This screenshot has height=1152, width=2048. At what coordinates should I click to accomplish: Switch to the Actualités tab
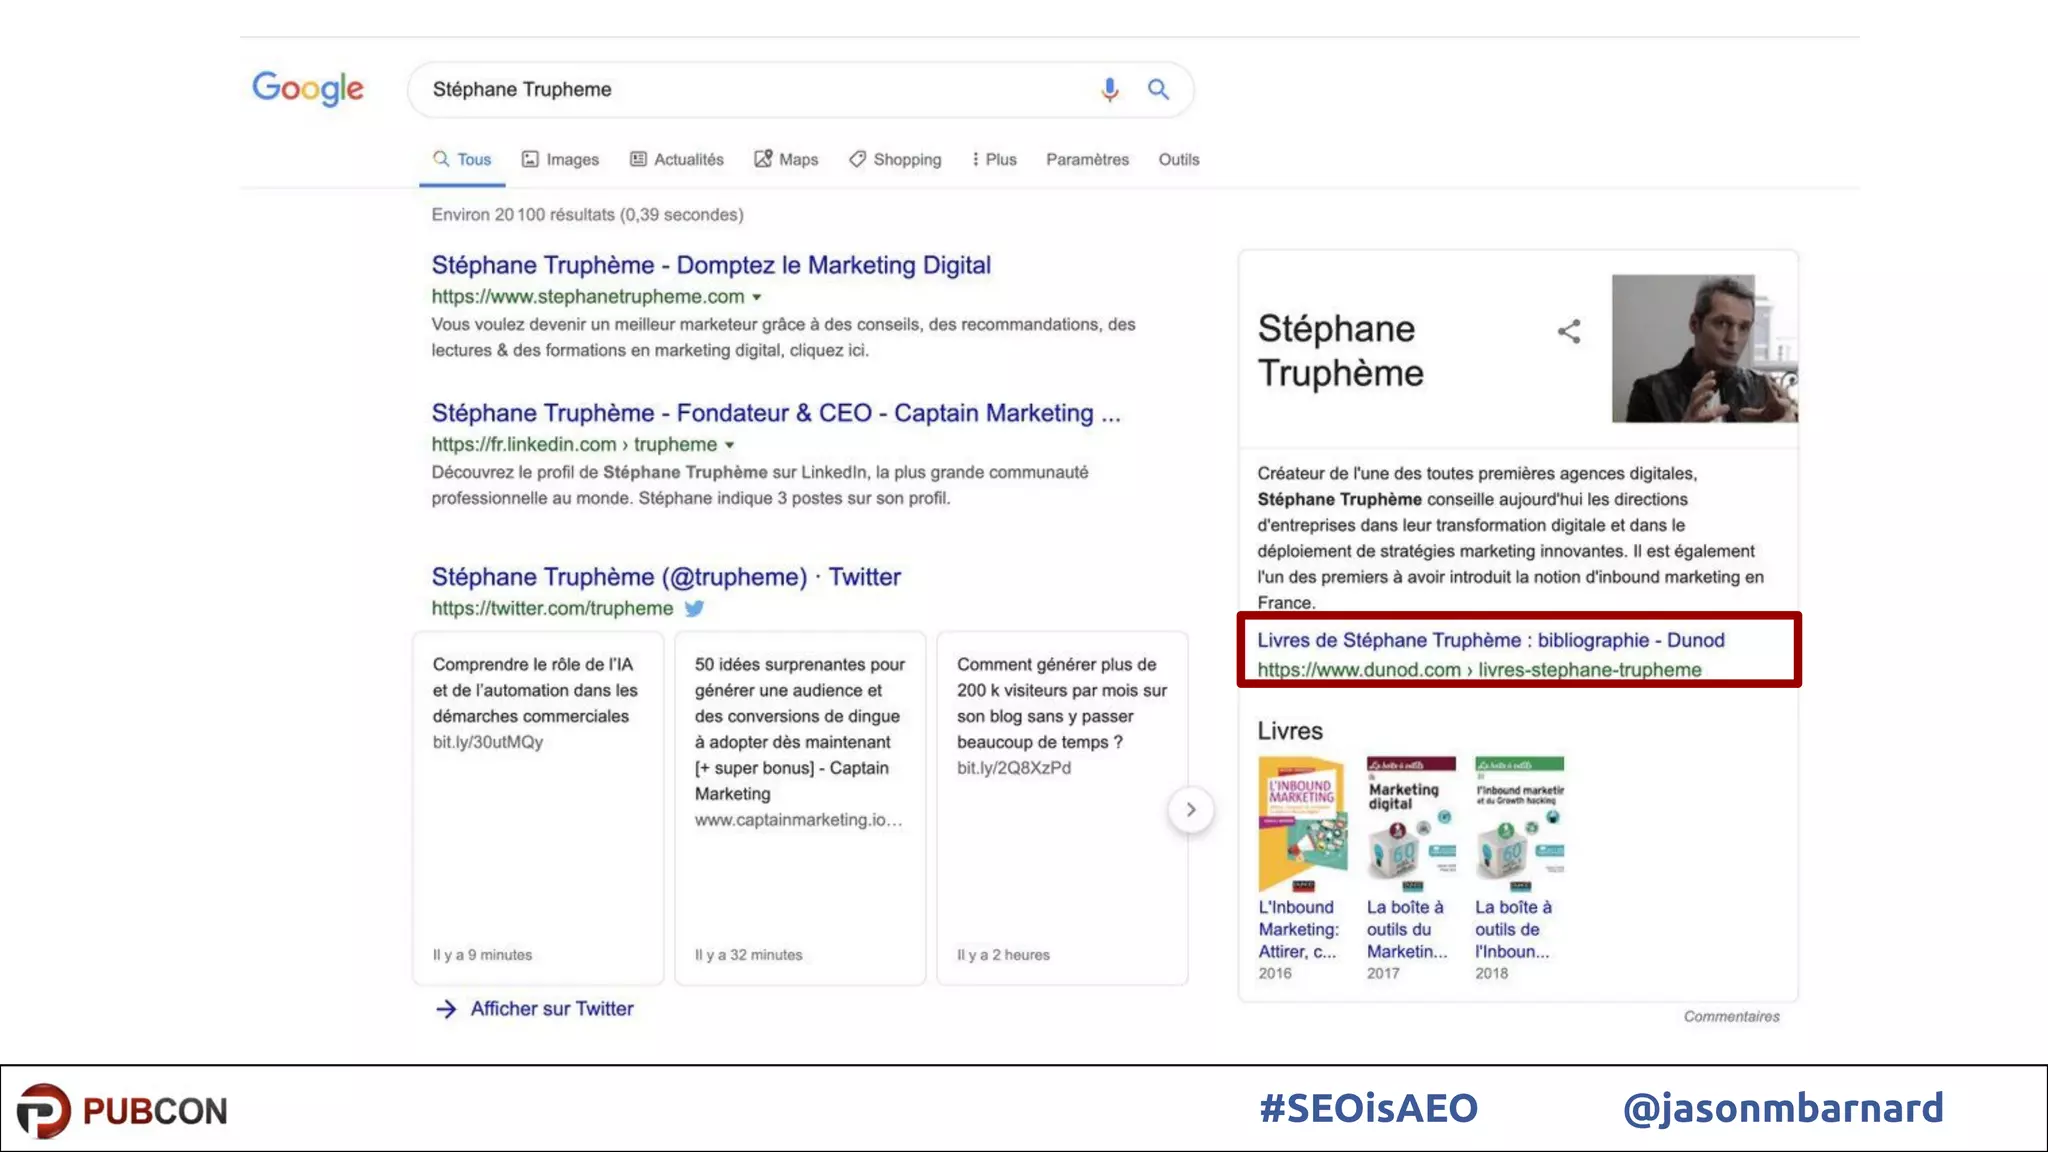point(677,159)
